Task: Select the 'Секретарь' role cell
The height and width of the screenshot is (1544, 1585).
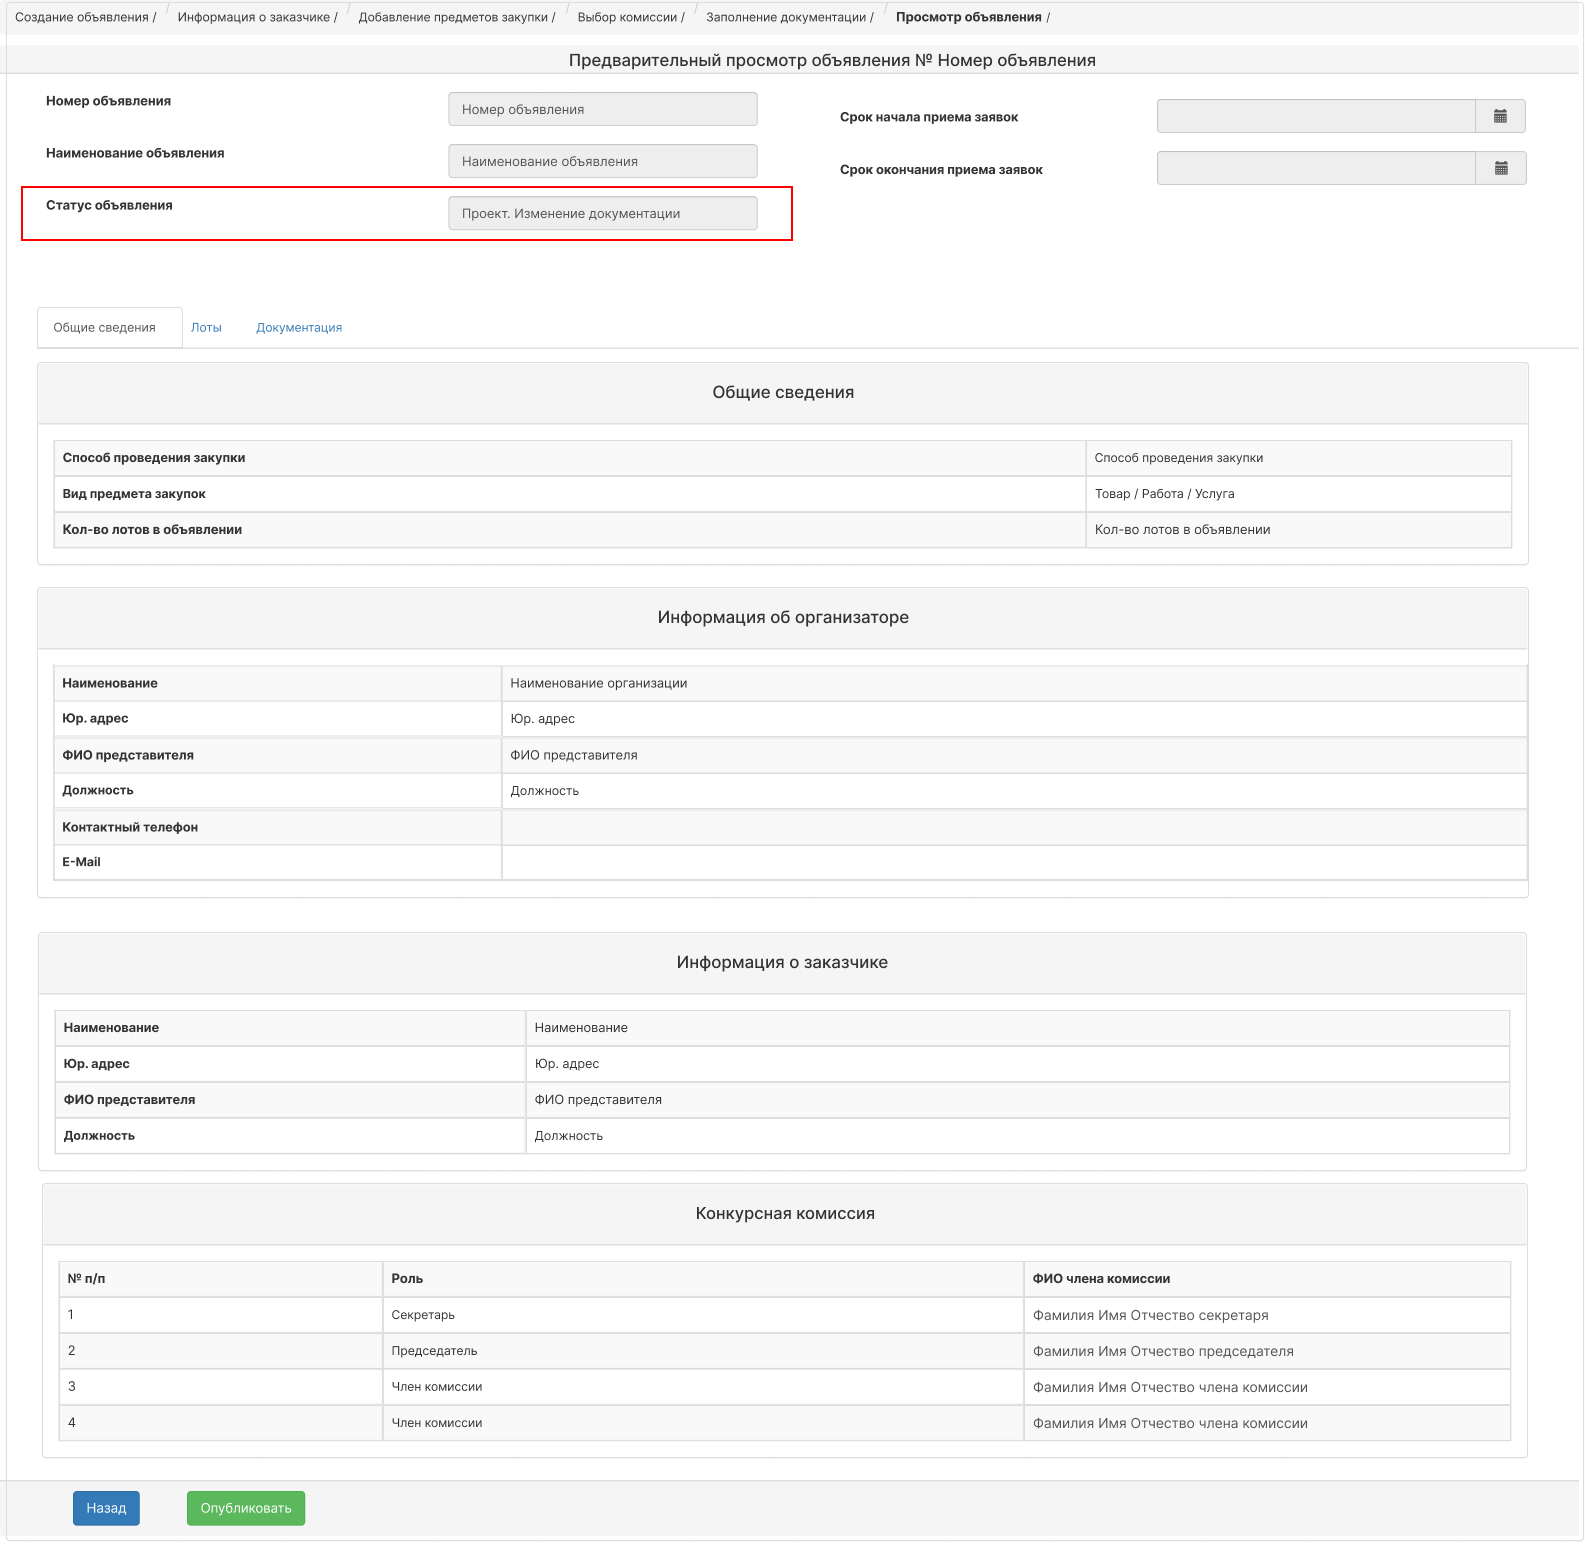Action: coord(702,1315)
